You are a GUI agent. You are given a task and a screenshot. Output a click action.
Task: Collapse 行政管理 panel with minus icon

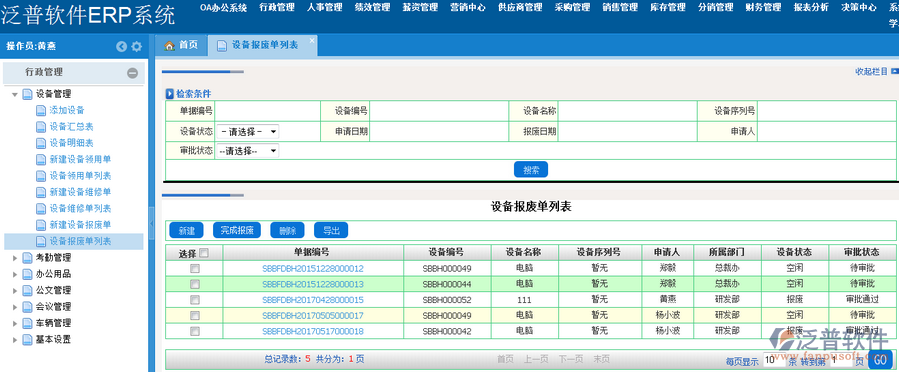pyautogui.click(x=132, y=73)
